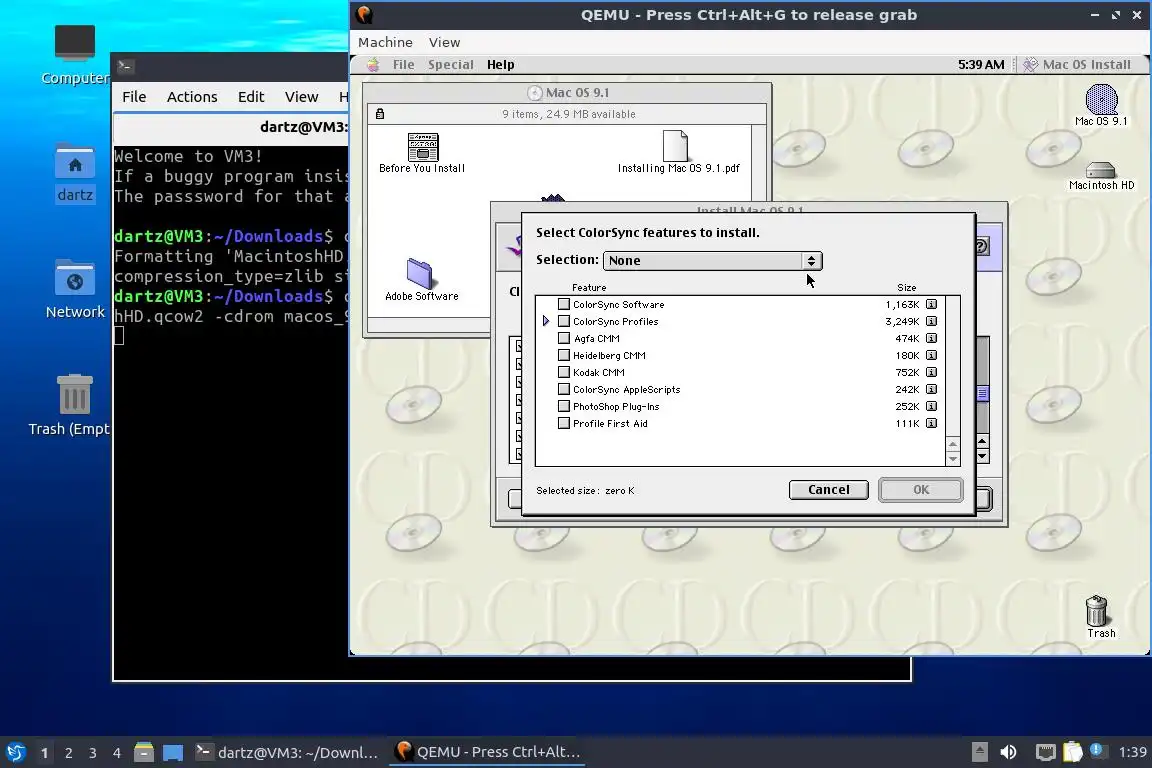The width and height of the screenshot is (1152, 768).
Task: Show info for Profile First Aid feature
Action: (931, 423)
